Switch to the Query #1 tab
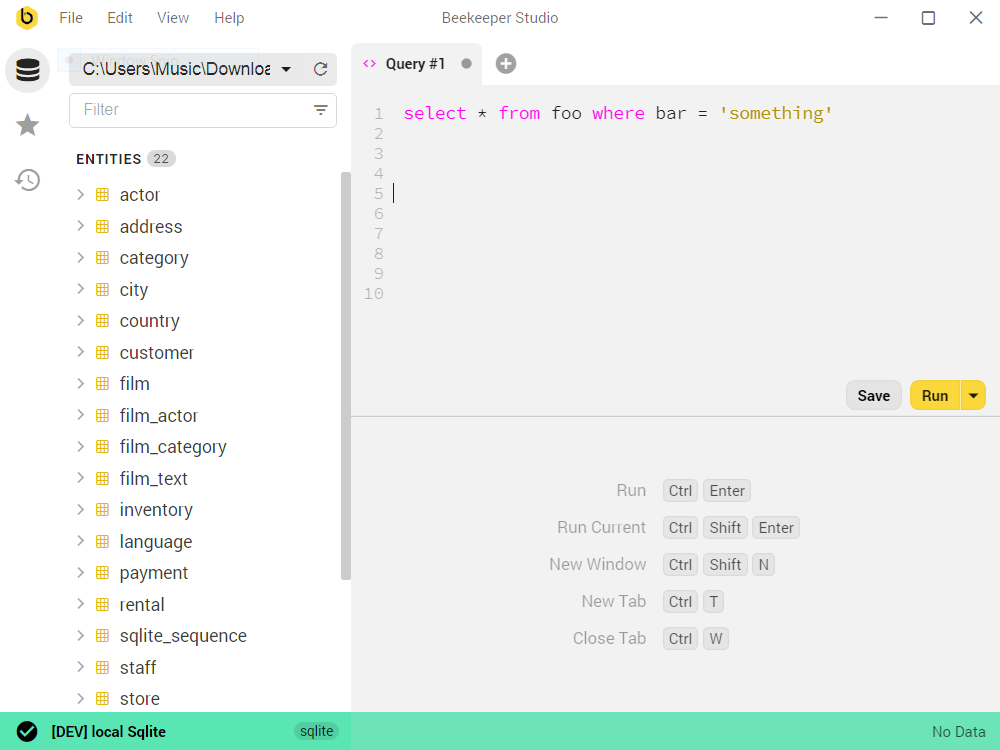 (417, 62)
